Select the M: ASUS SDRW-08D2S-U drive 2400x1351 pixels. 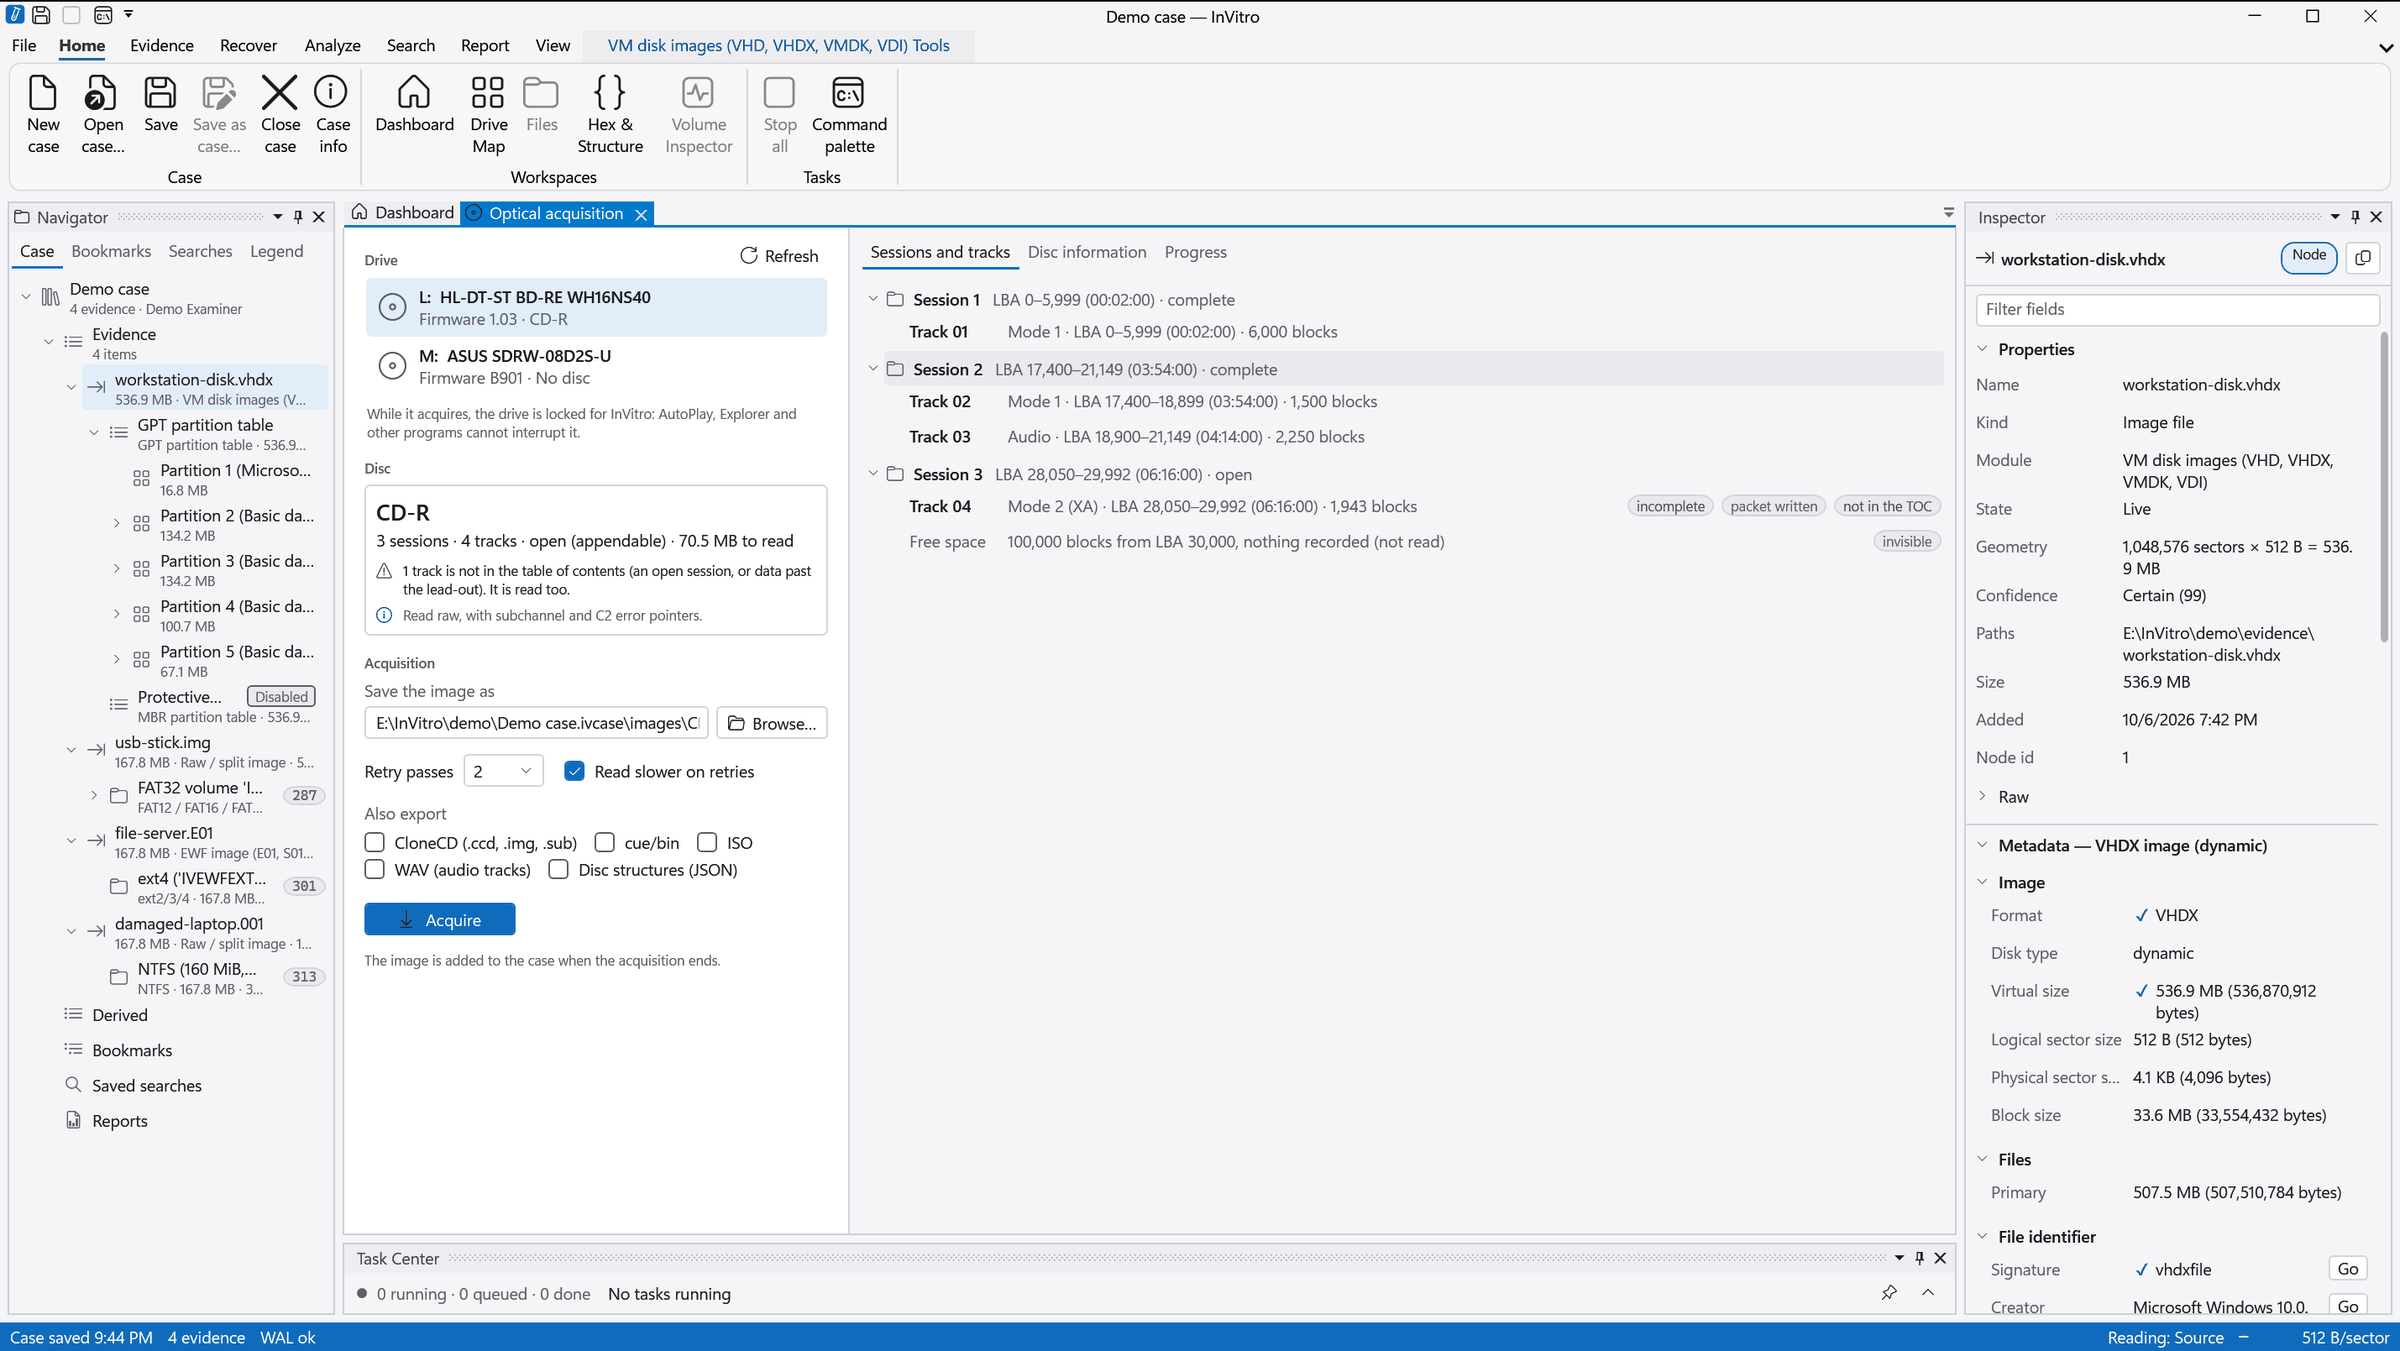596,366
